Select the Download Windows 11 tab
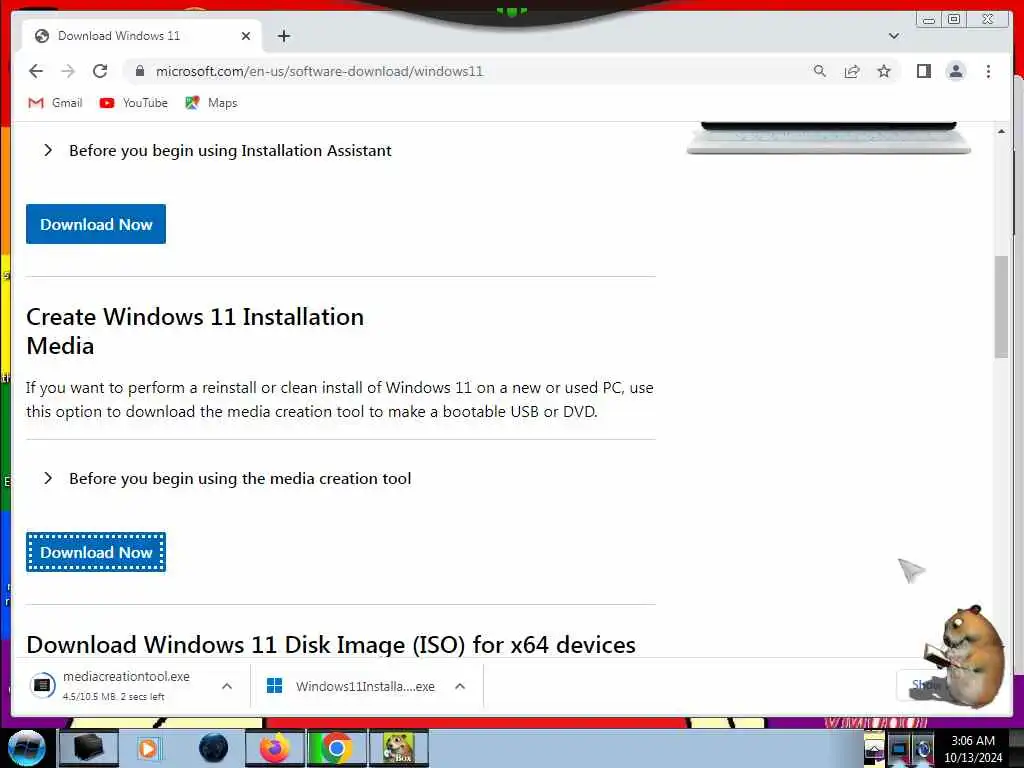The height and width of the screenshot is (768, 1024). coord(142,36)
